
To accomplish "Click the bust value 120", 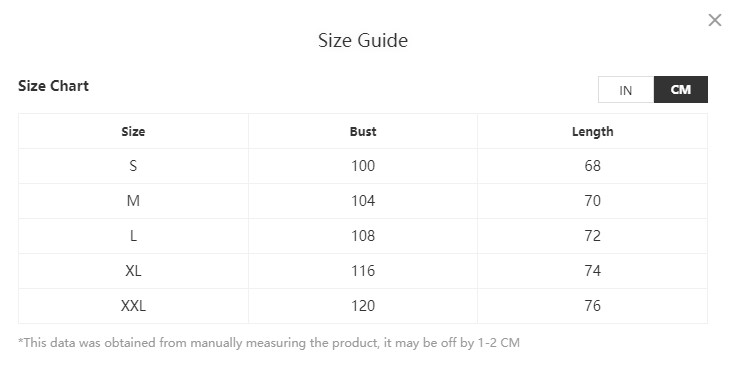I will pyautogui.click(x=363, y=306).
